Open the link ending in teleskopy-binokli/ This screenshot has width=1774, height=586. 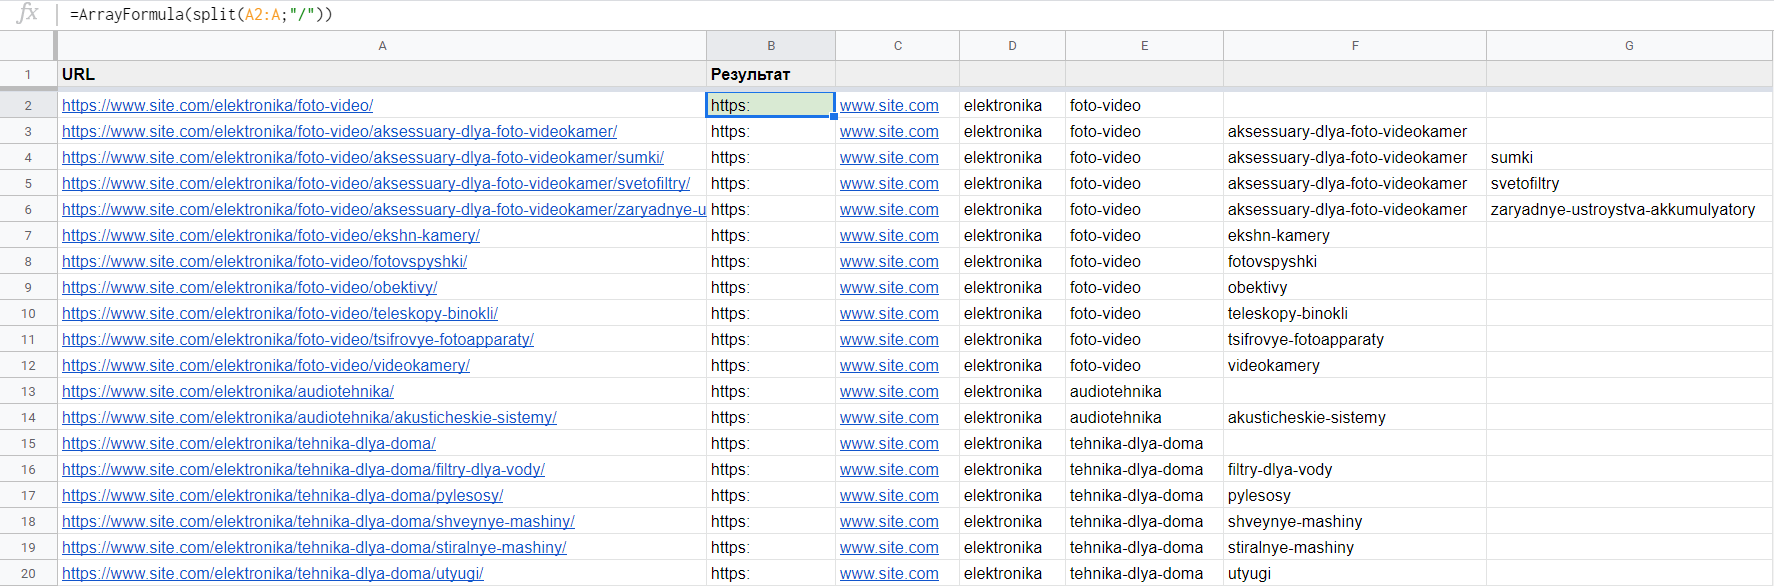[x=280, y=313]
